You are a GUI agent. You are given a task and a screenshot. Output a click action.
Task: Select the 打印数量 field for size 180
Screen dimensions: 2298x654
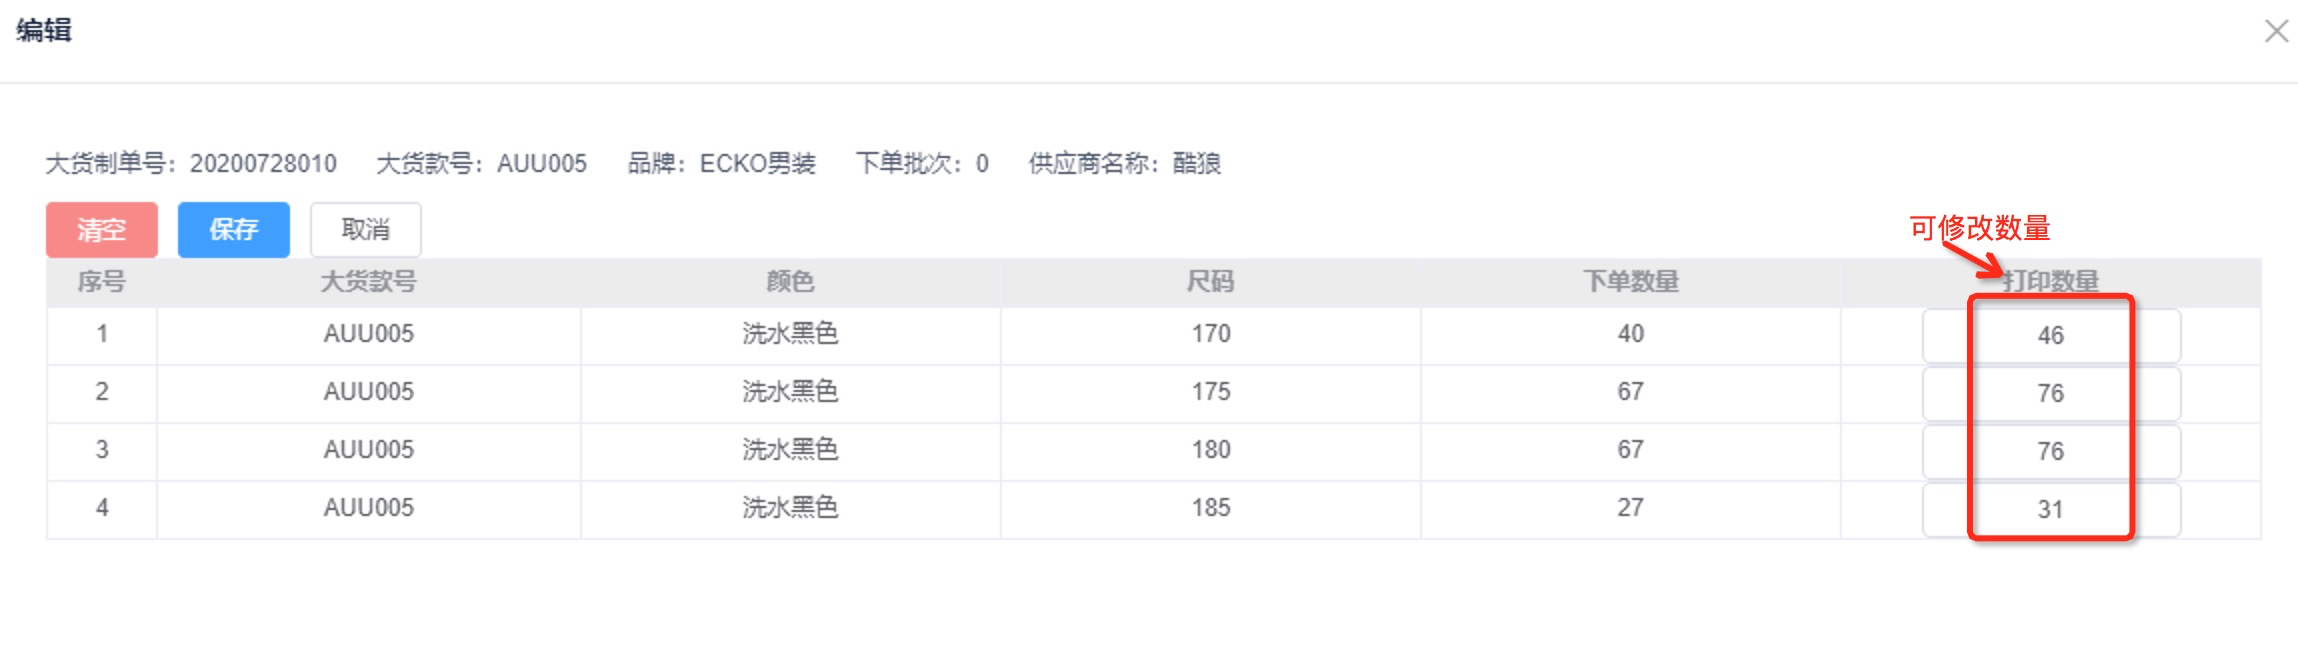click(x=2050, y=452)
